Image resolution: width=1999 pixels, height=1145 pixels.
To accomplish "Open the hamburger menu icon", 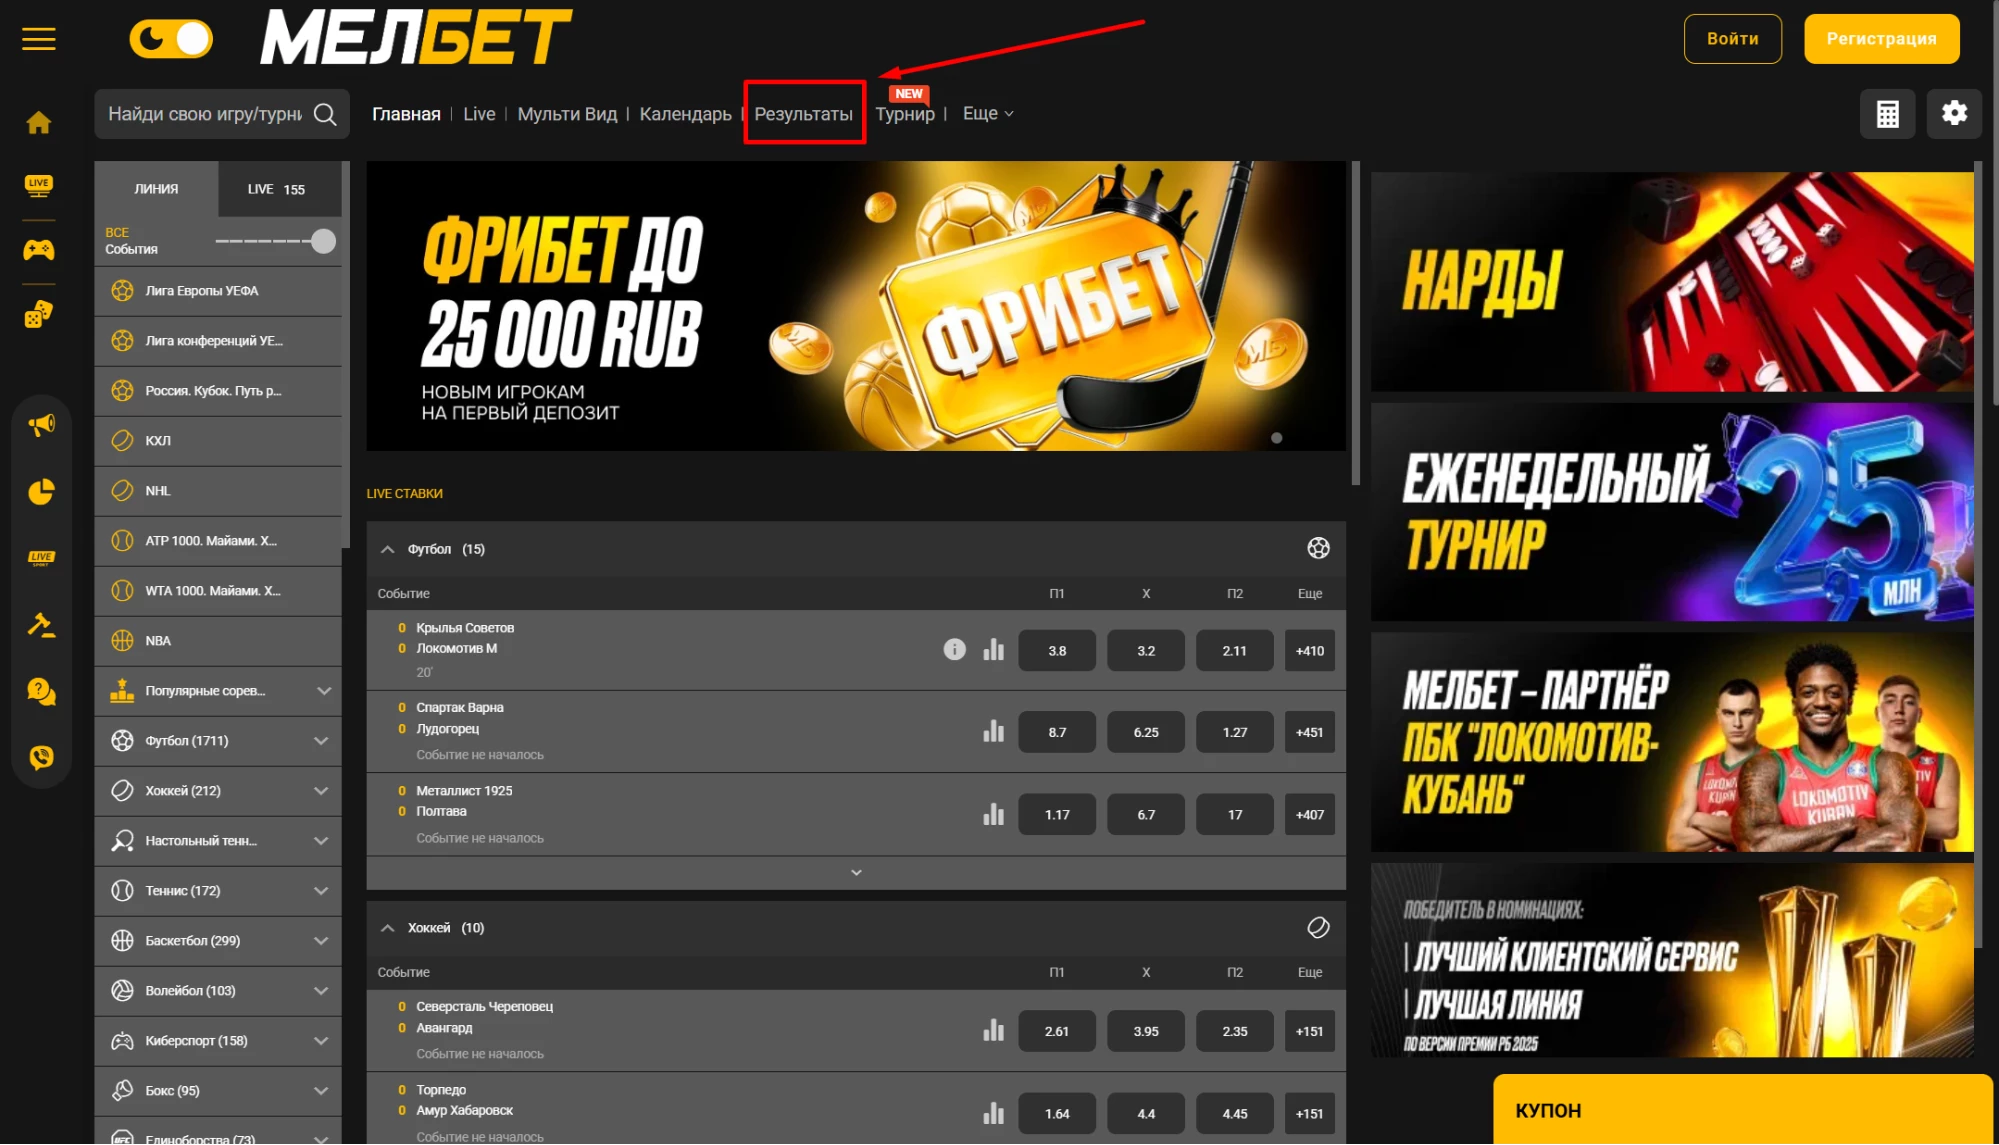I will tap(39, 39).
